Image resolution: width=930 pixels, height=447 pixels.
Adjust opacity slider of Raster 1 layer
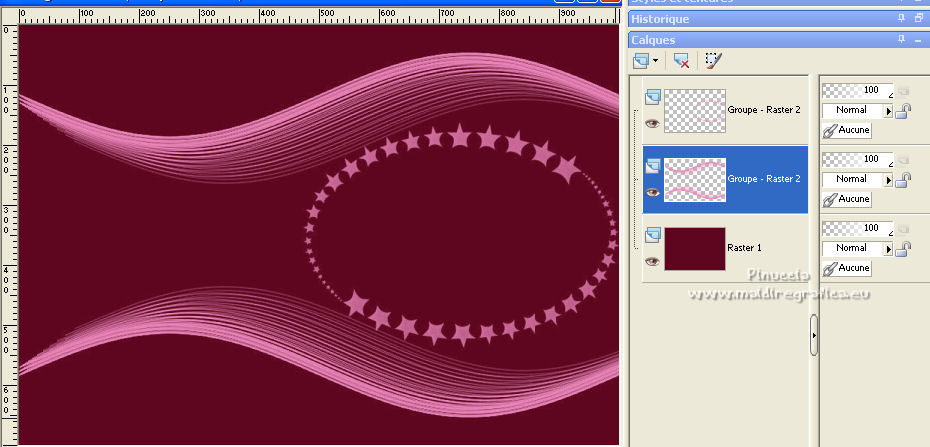(858, 228)
